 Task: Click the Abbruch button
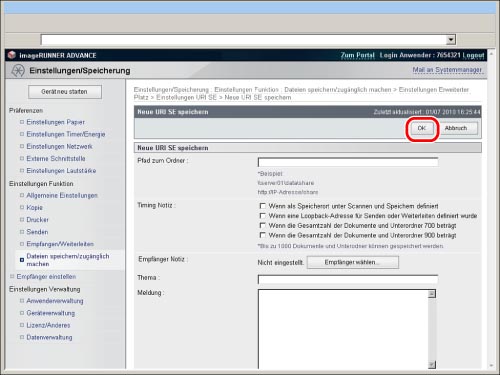point(456,128)
